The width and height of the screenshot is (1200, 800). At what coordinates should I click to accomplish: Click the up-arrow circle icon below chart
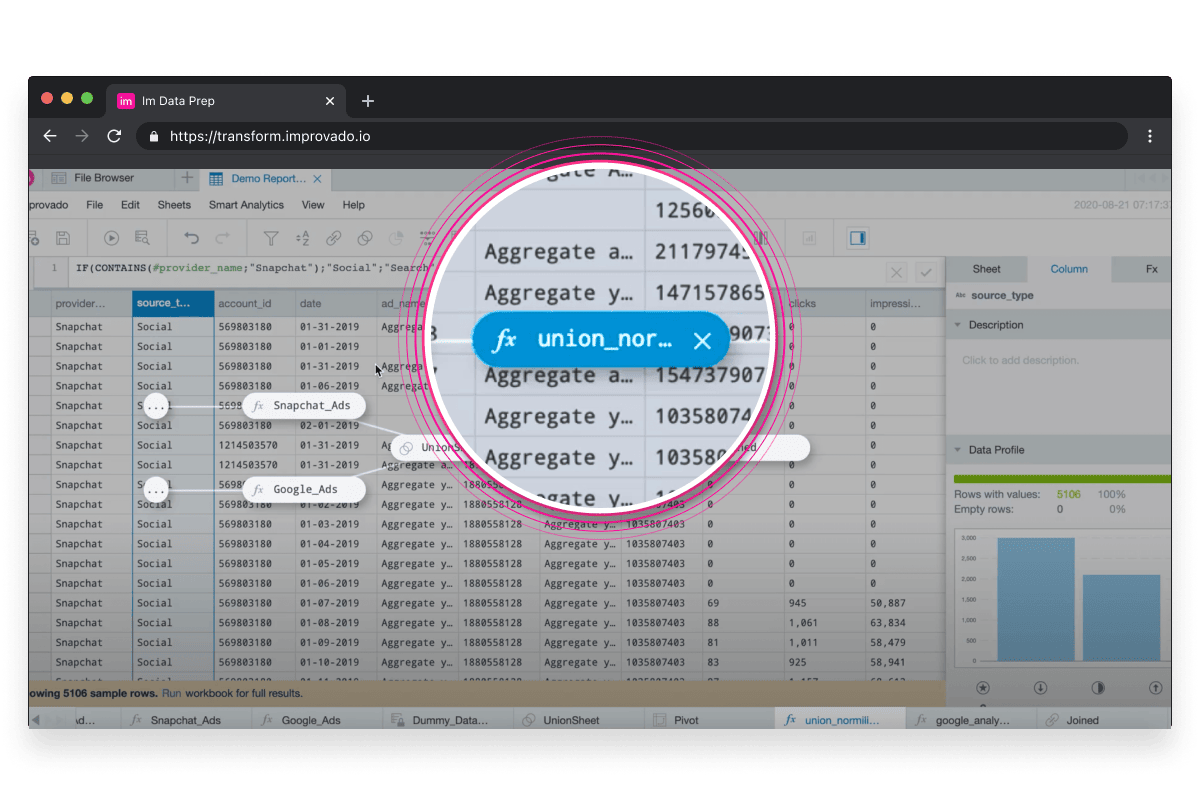[1156, 688]
